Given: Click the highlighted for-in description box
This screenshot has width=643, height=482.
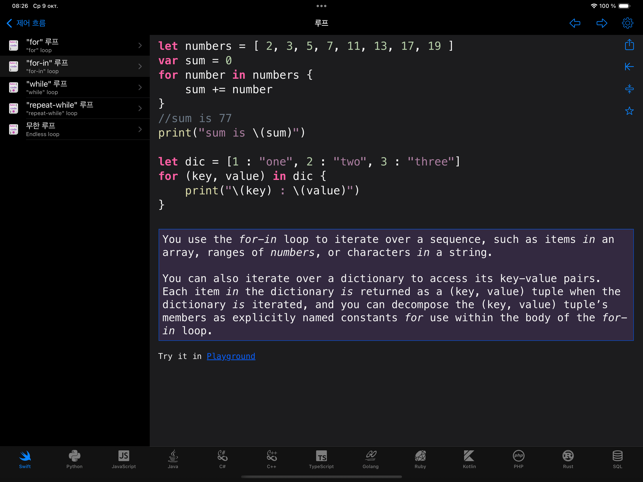Looking at the screenshot, I should [396, 285].
